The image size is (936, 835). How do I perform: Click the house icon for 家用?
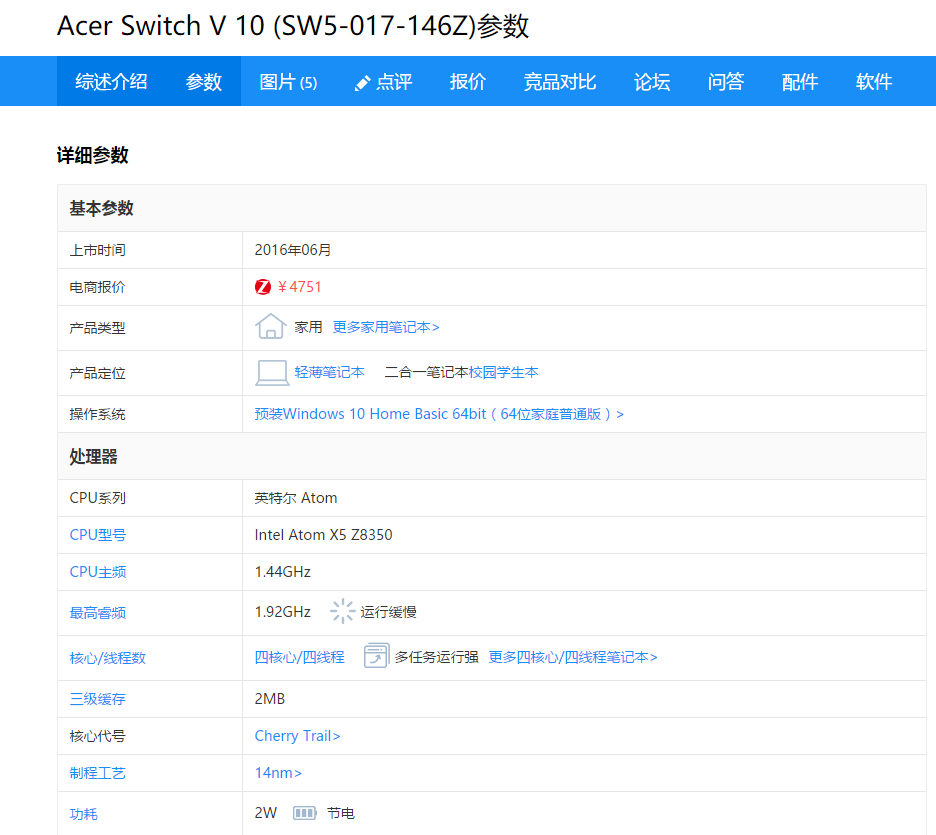pyautogui.click(x=270, y=326)
